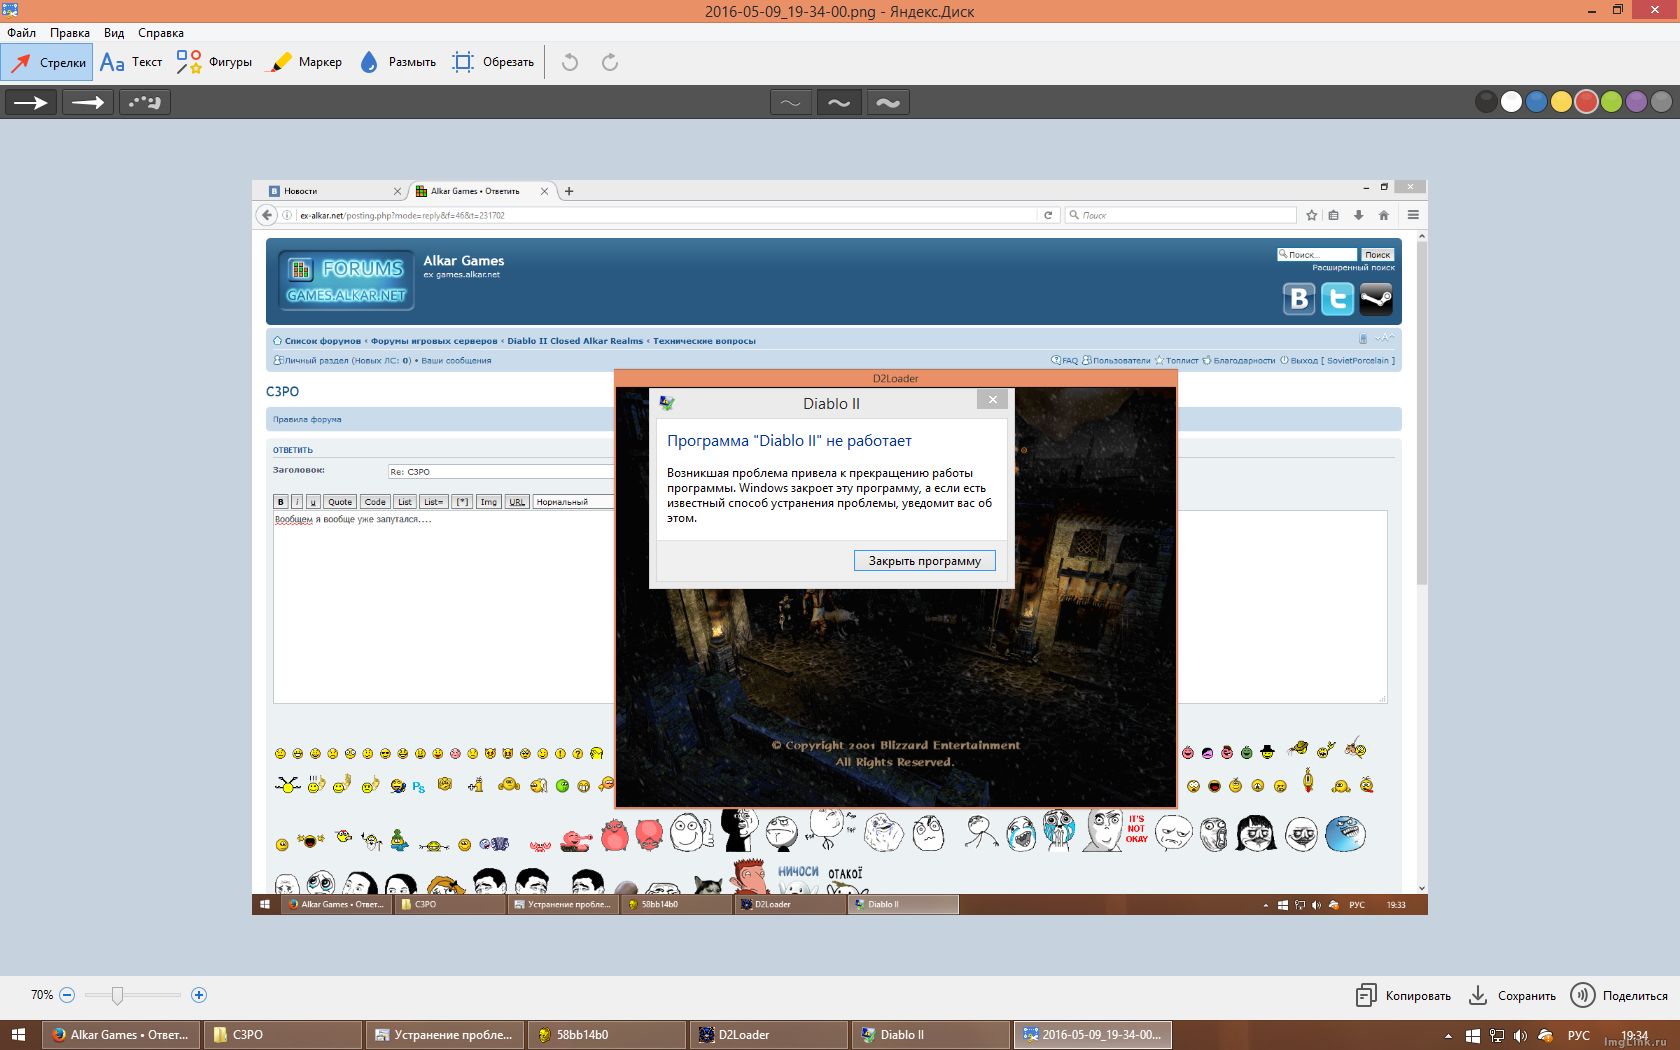1680x1050 pixels.
Task: Pick the green color swatch
Action: pyautogui.click(x=1612, y=101)
